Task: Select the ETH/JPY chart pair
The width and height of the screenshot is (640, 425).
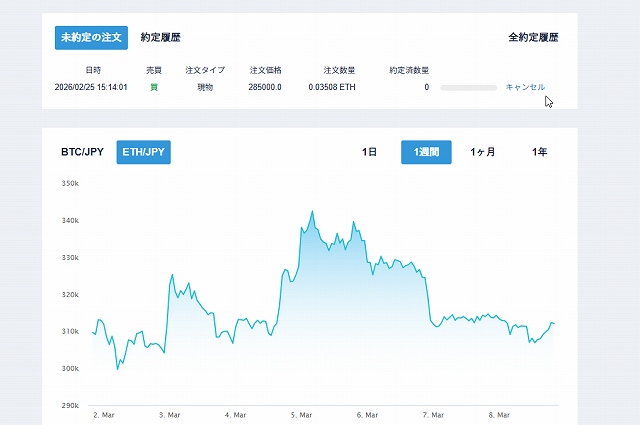Action: click(x=143, y=152)
